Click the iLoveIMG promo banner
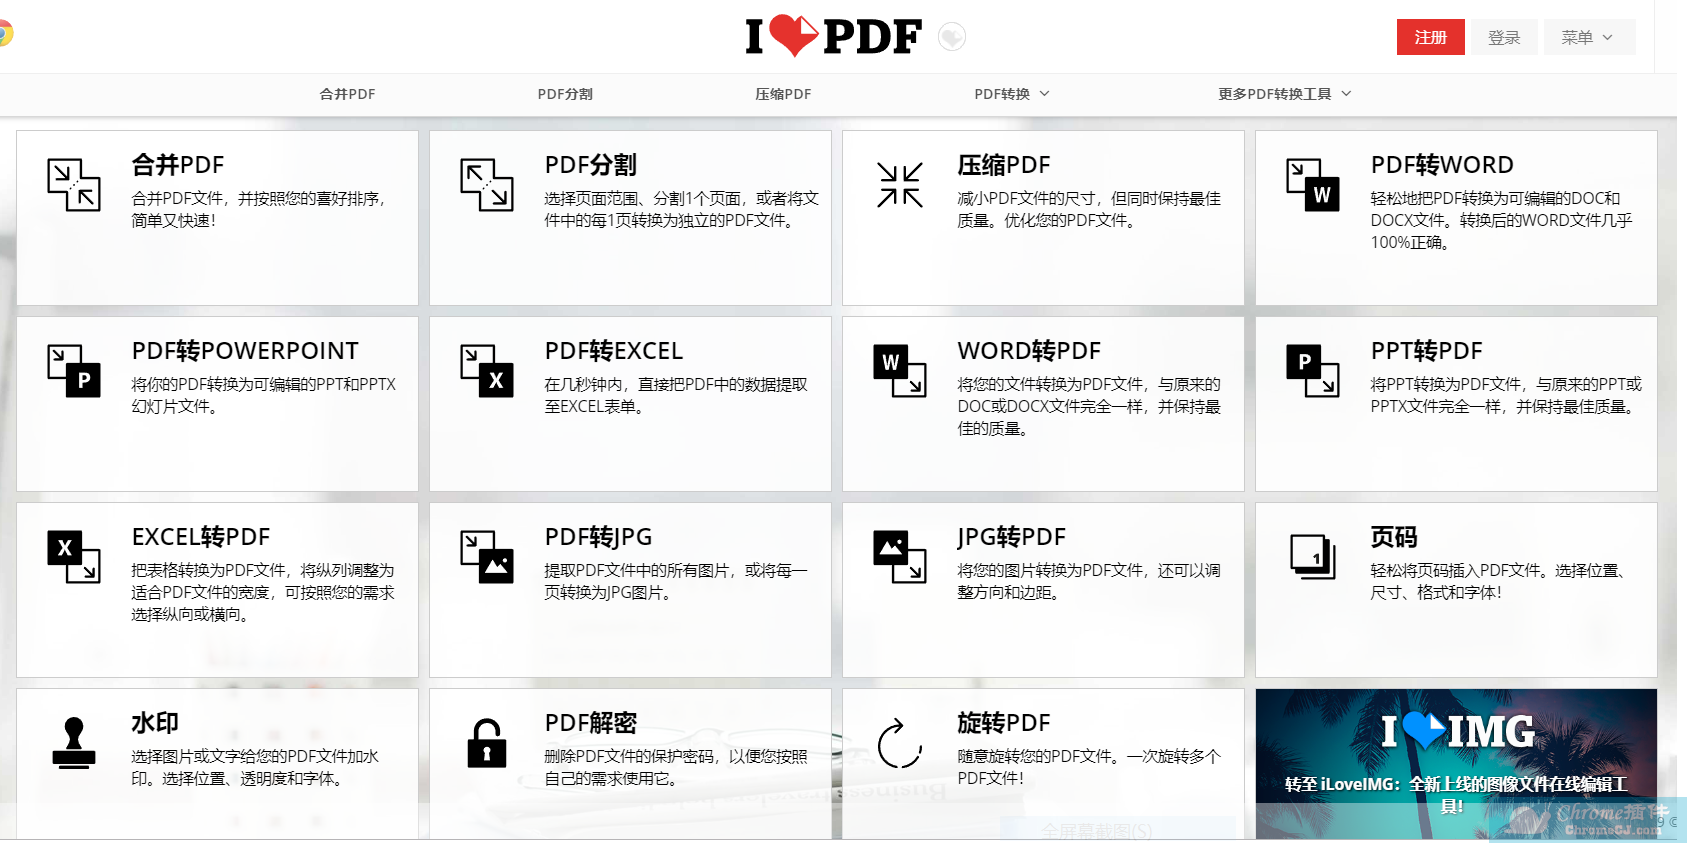 (x=1456, y=764)
